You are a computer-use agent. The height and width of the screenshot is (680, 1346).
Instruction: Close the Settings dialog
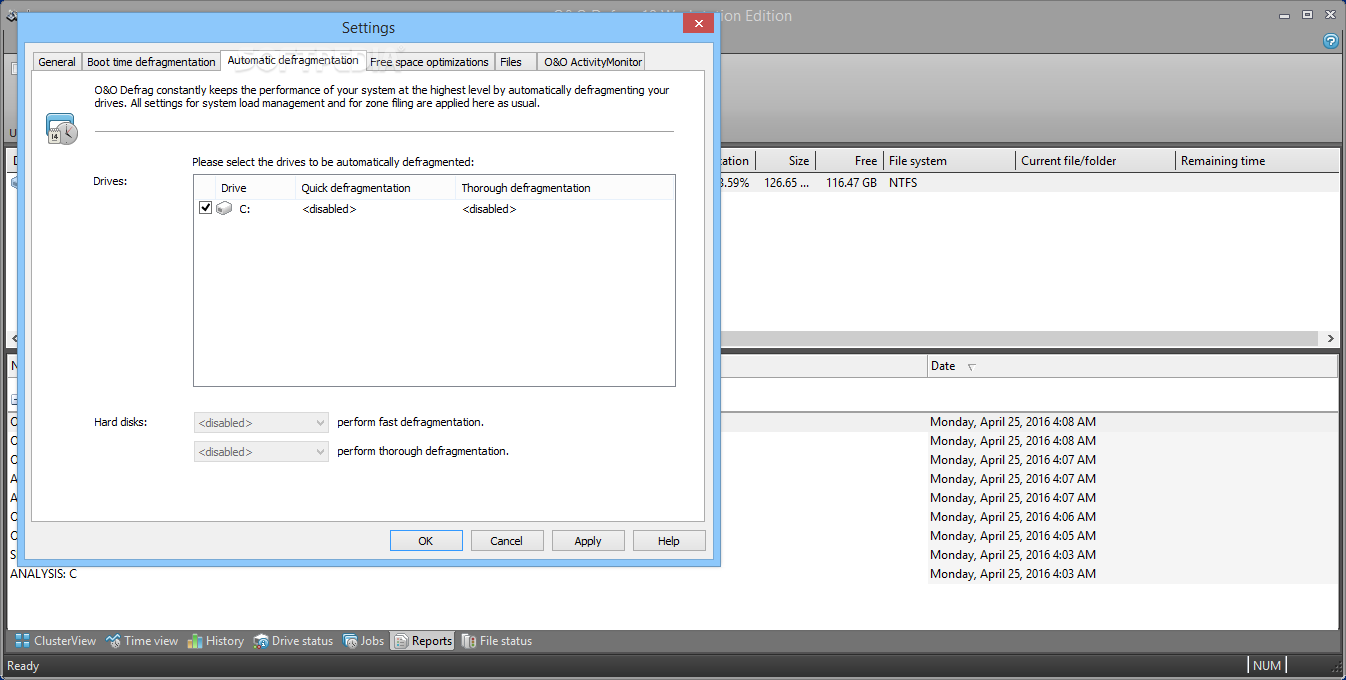(x=698, y=23)
